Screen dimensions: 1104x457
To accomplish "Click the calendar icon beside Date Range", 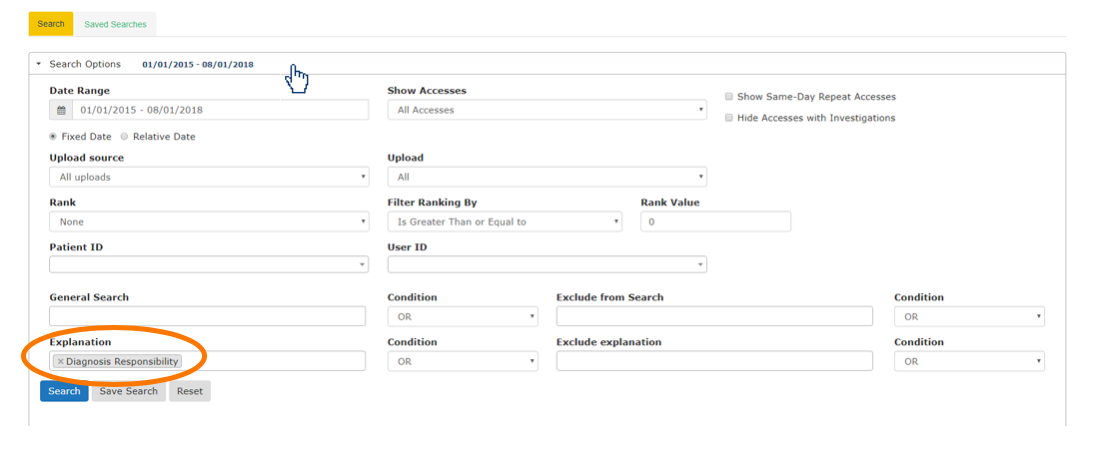I will click(x=61, y=110).
